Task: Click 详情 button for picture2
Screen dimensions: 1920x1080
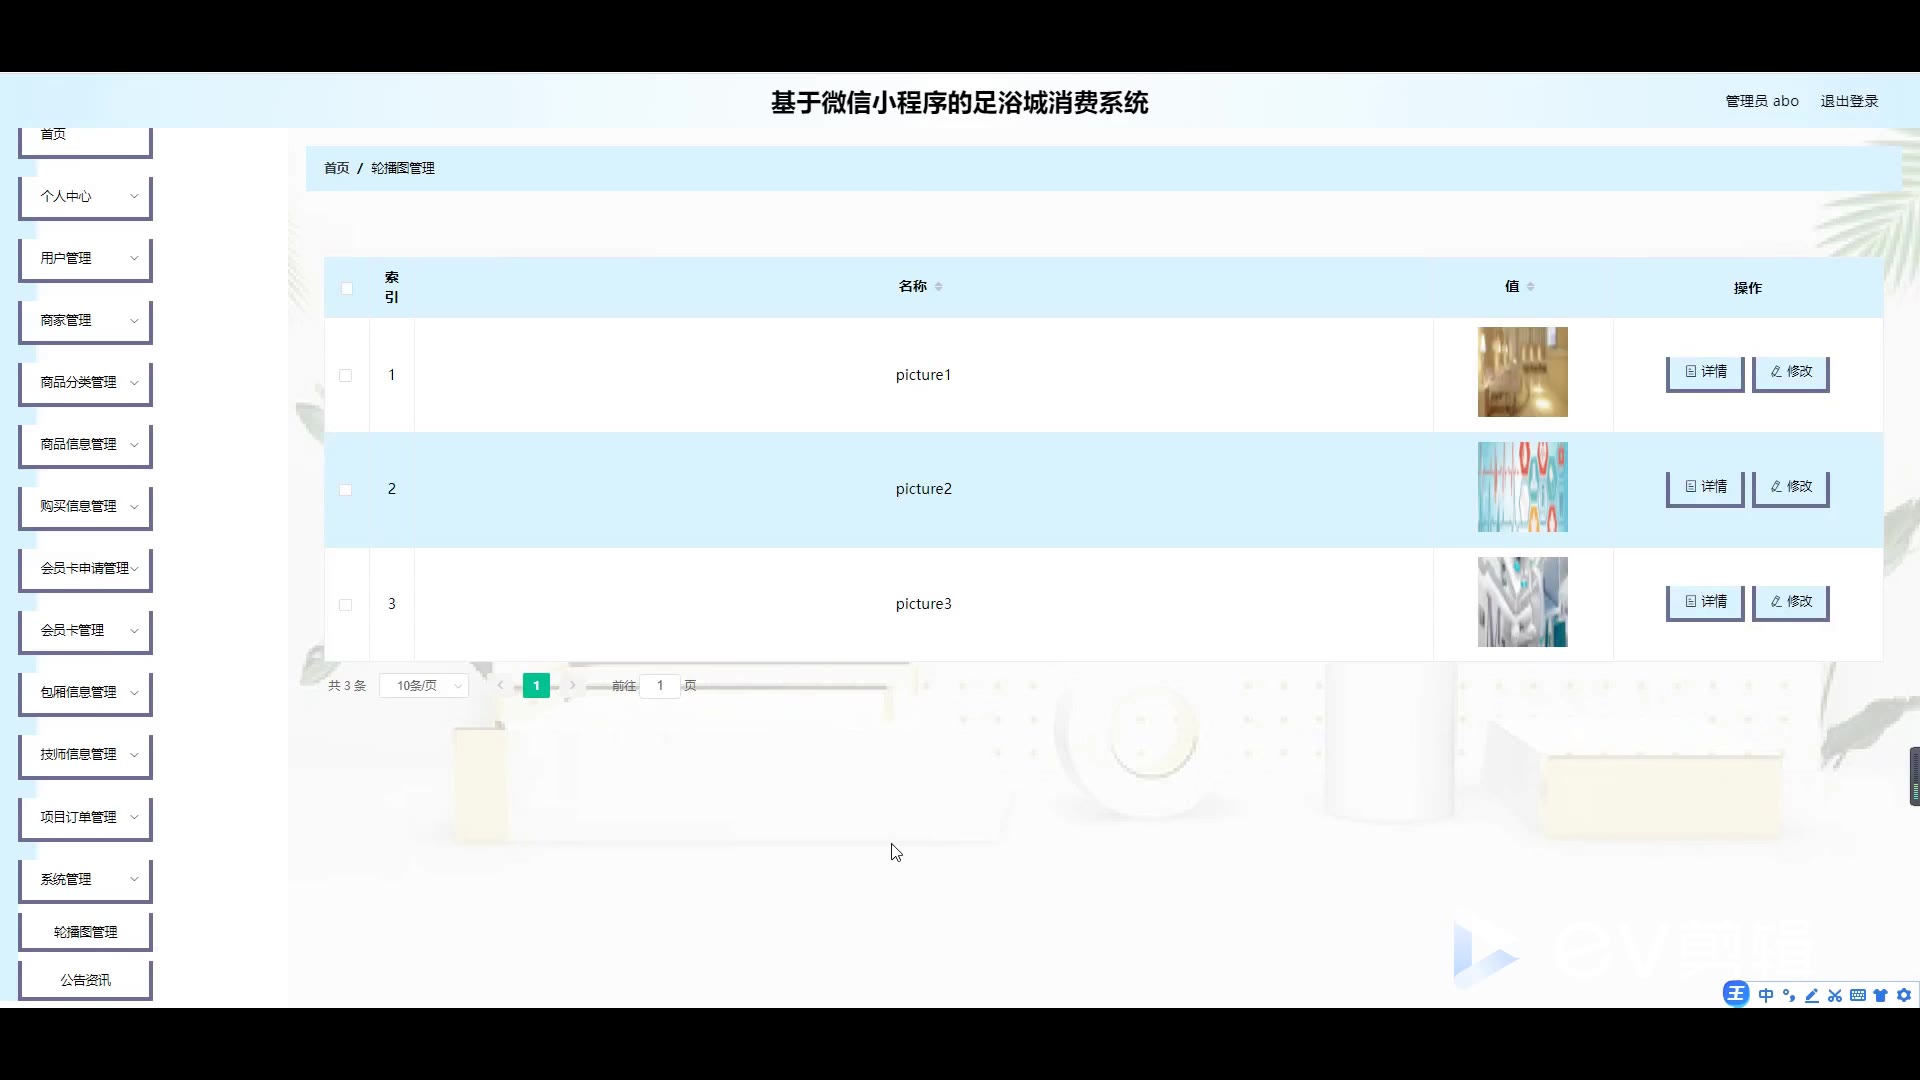Action: (1705, 487)
